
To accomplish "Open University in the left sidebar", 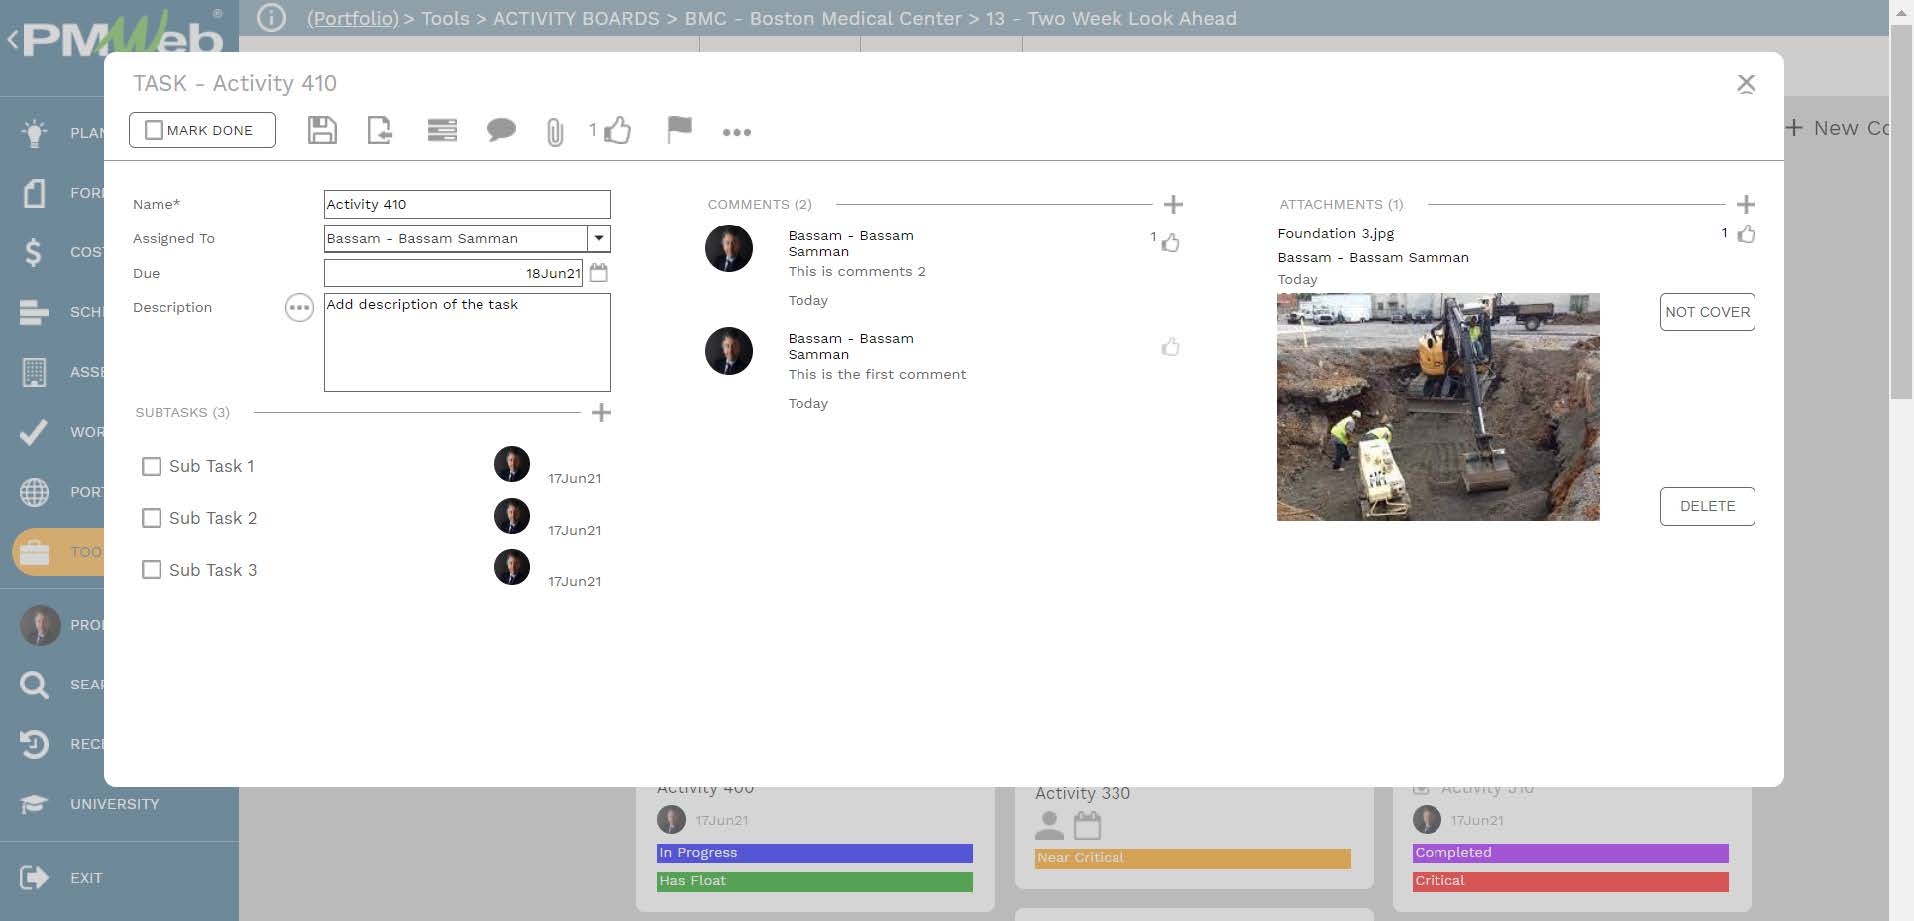I will point(114,804).
